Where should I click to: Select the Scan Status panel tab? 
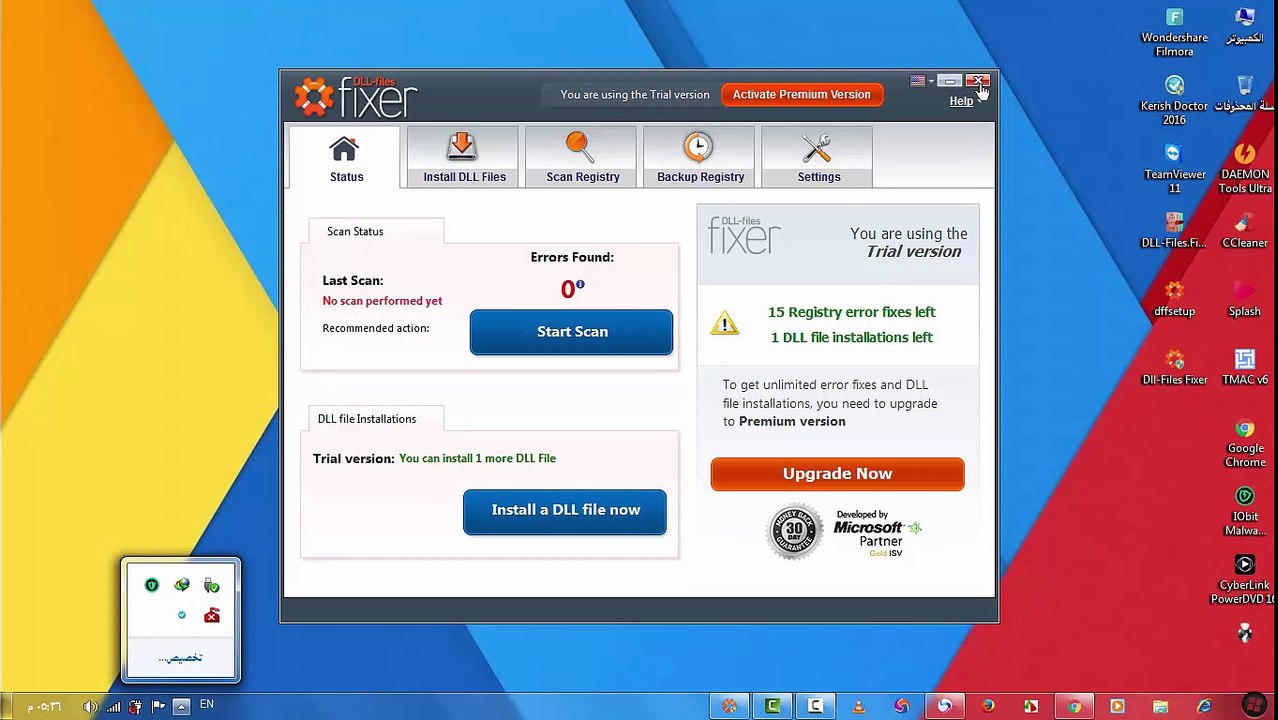[x=376, y=231]
